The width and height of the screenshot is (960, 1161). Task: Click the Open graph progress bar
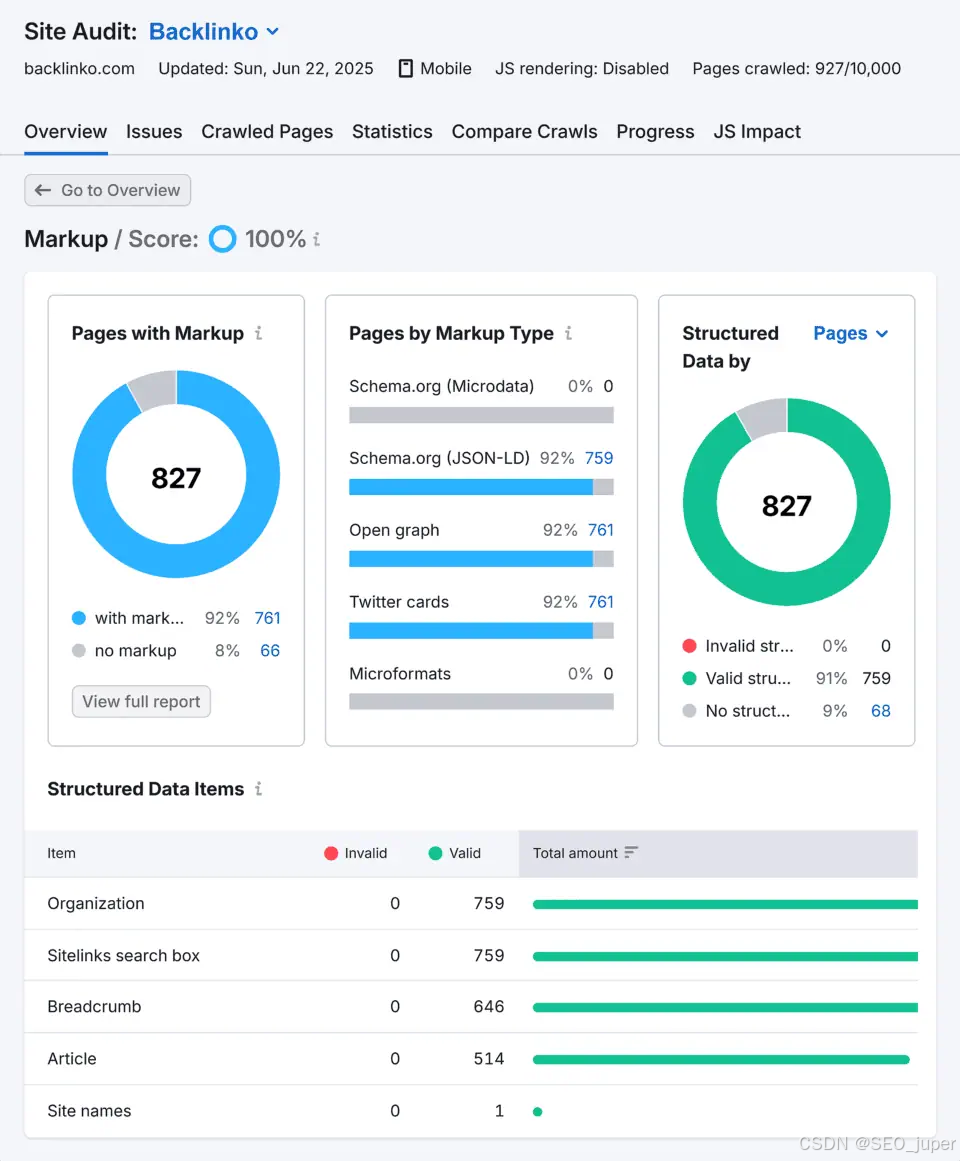click(481, 558)
